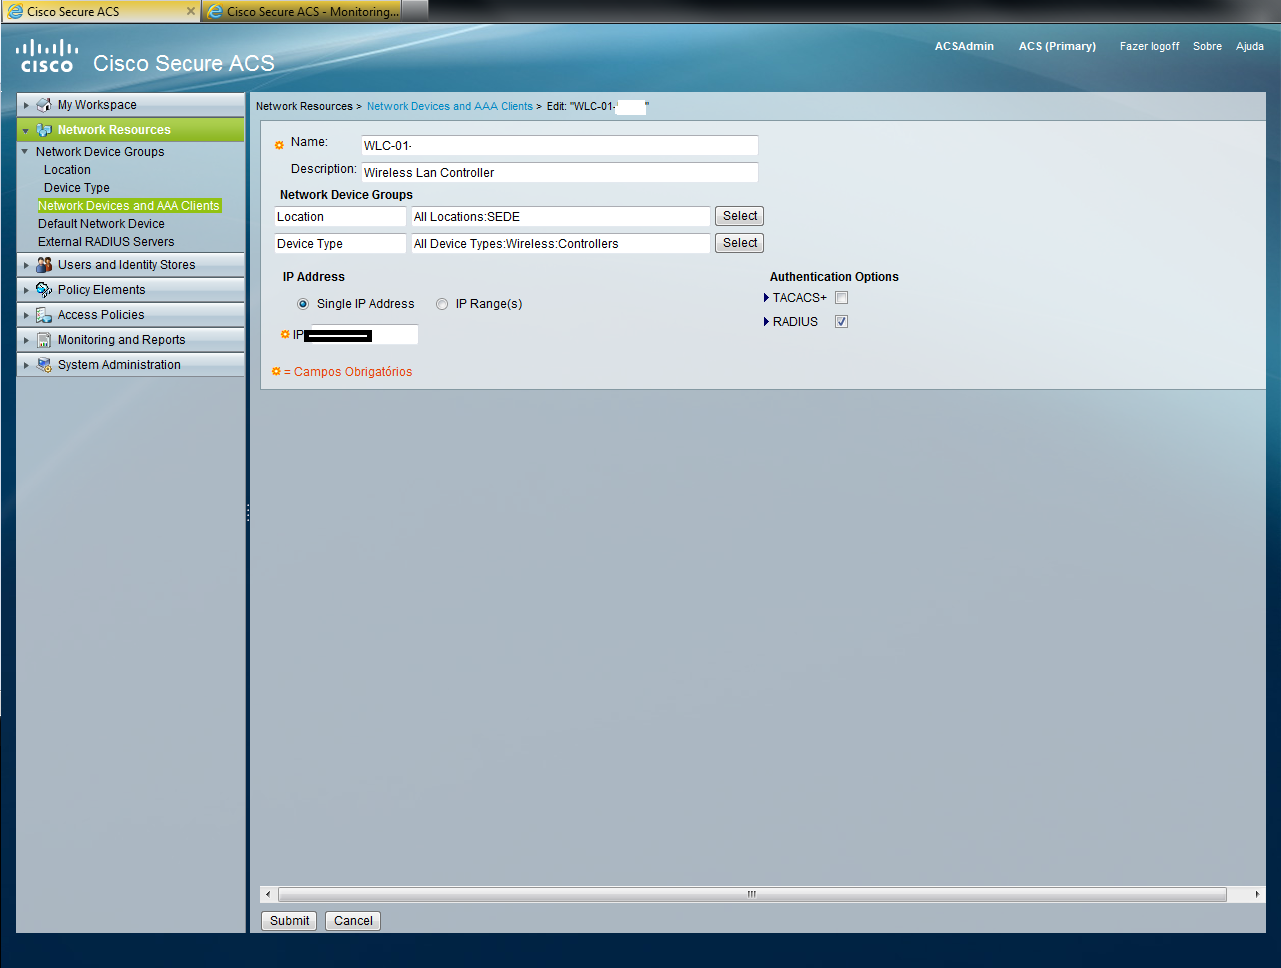Click Network Devices and AAA Clients breadcrumb
1281x968 pixels.
450,106
